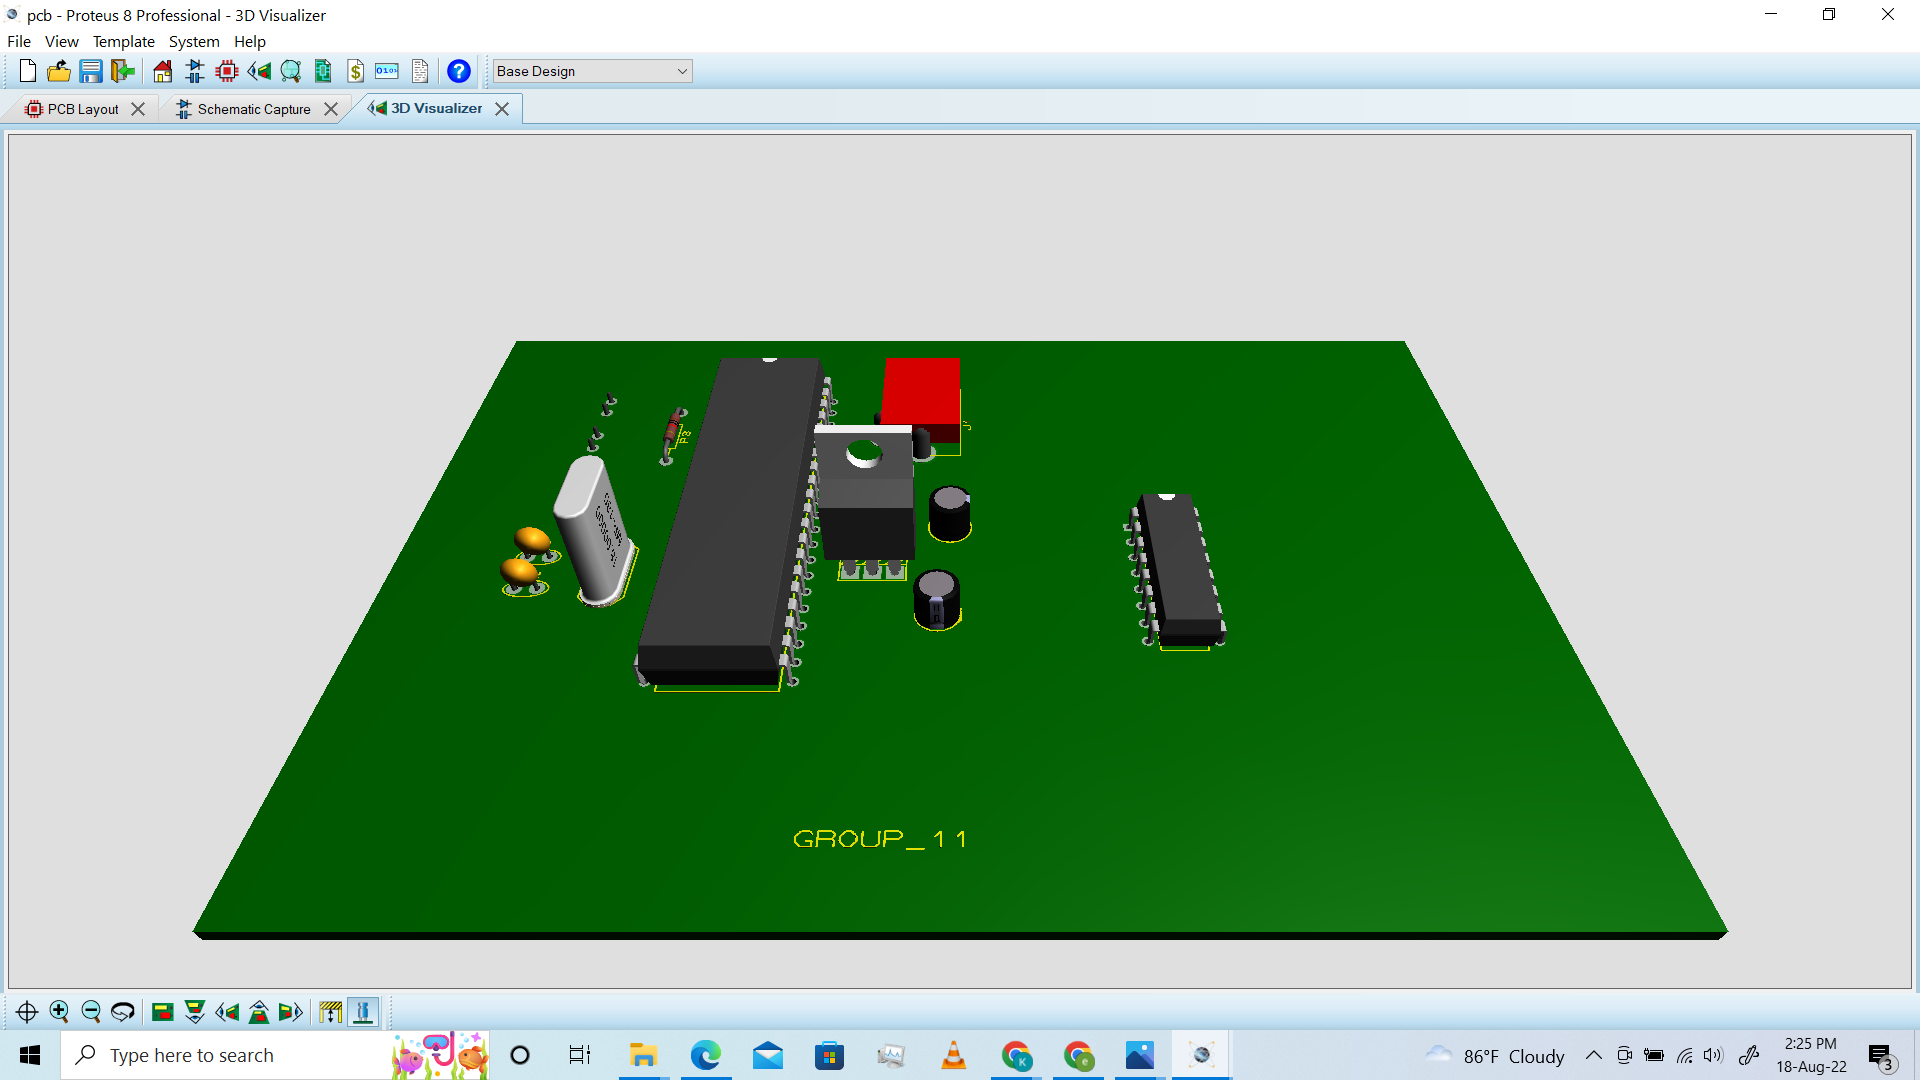Open PCB Layout via the red chip icon
This screenshot has width=1920, height=1080.
tap(226, 71)
